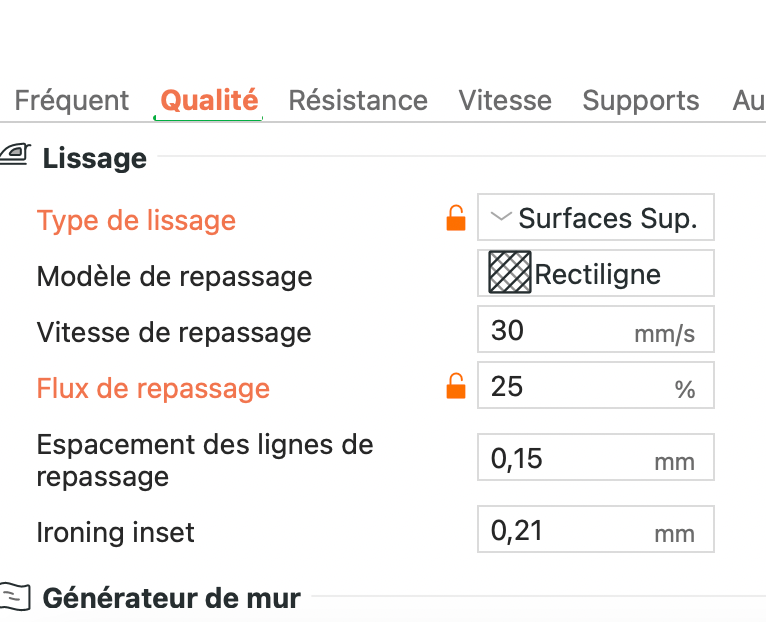Open the Résistance tab
The image size is (766, 622).
(358, 101)
